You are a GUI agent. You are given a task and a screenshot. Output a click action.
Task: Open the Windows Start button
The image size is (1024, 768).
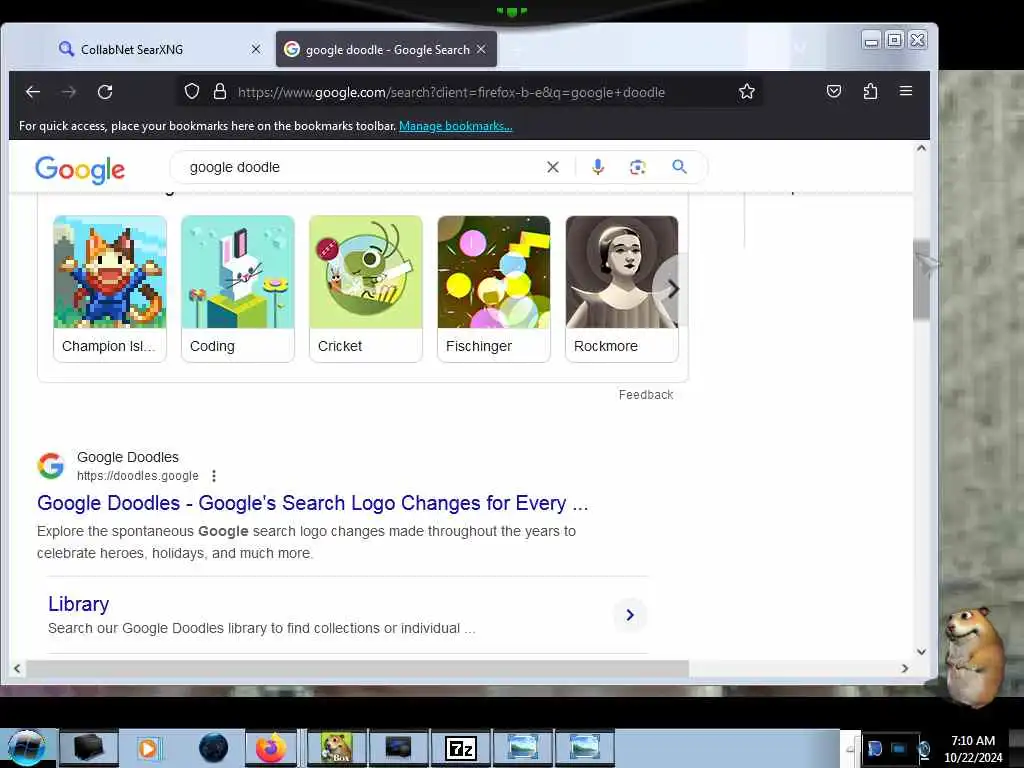pyautogui.click(x=27, y=748)
